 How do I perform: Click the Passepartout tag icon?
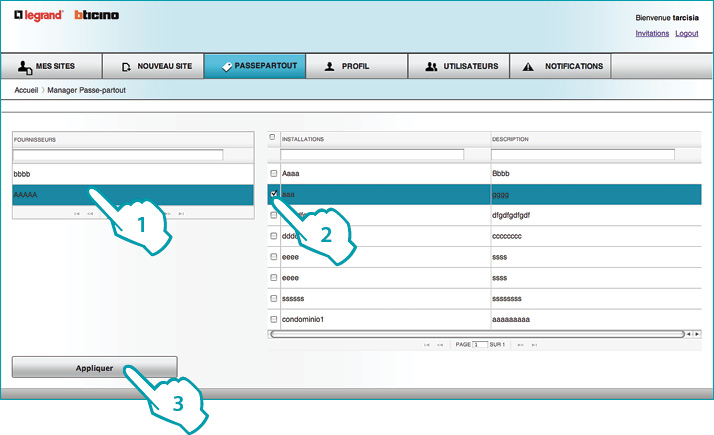pyautogui.click(x=226, y=67)
